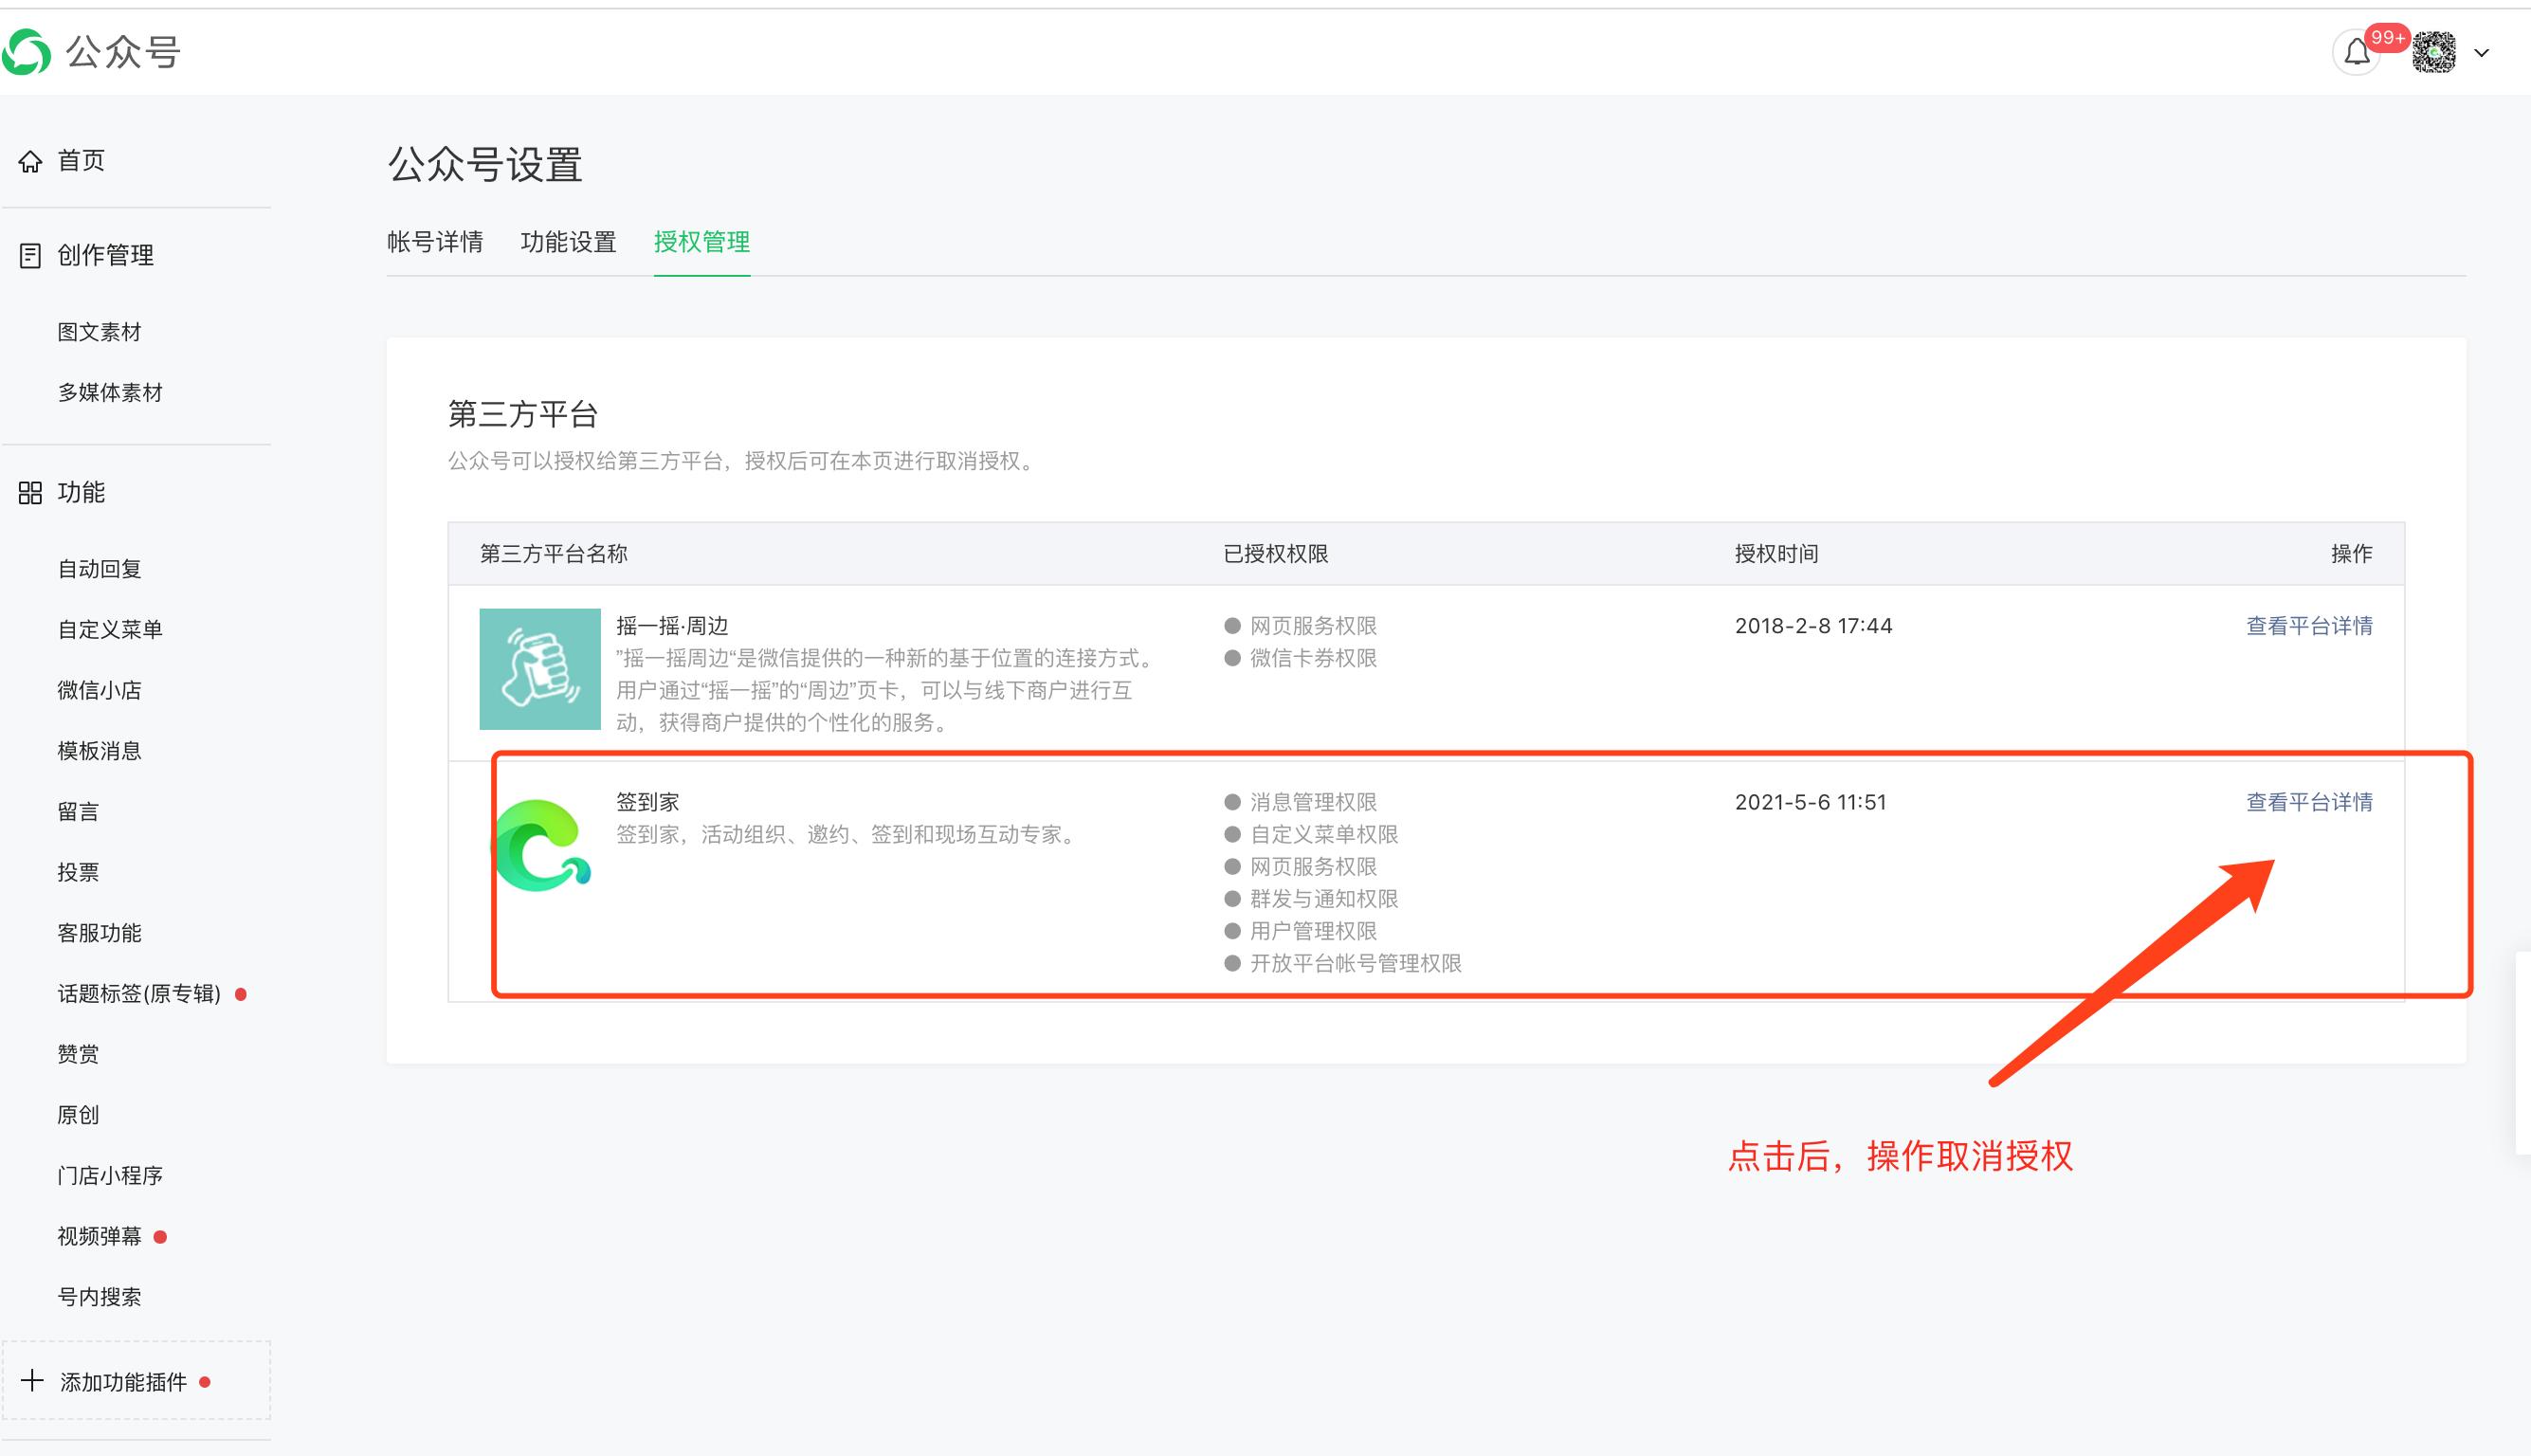Switch to 功能设置 tab
Image resolution: width=2531 pixels, height=1456 pixels.
click(x=568, y=242)
